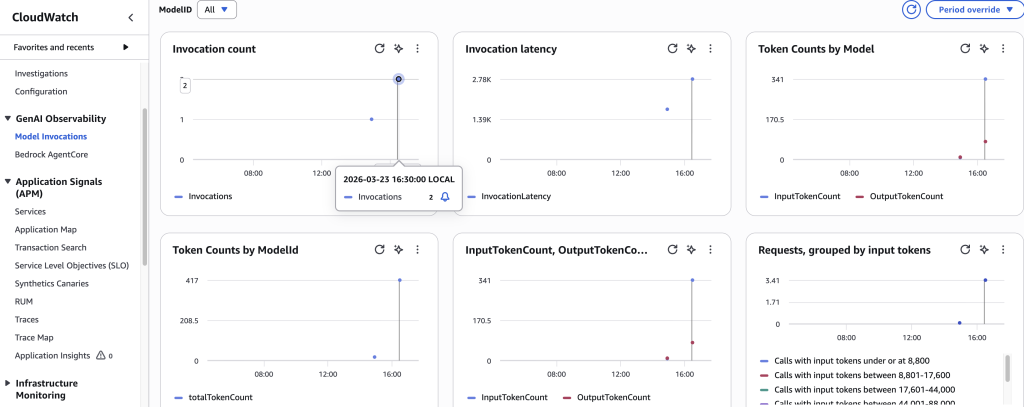The width and height of the screenshot is (1024, 407).
Task: Toggle OutputTokenCount legend in Token Counts by Model
Action: tap(906, 196)
